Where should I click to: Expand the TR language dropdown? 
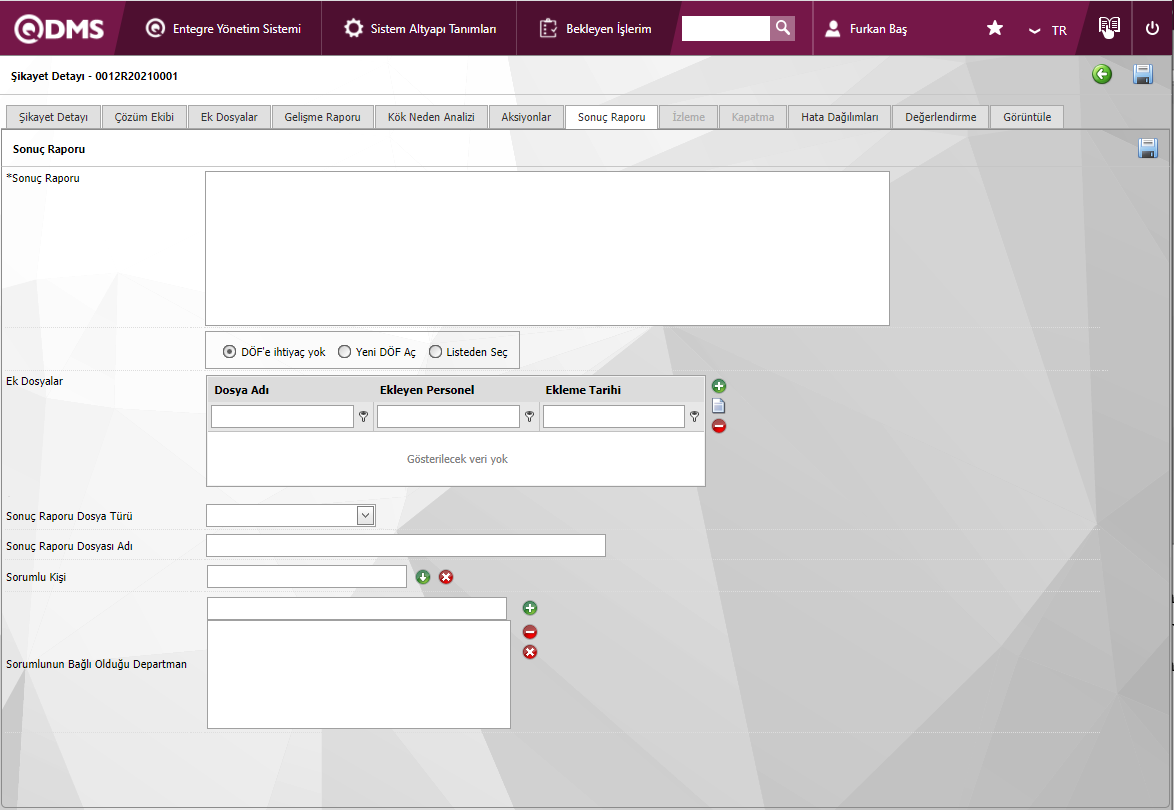click(1047, 30)
